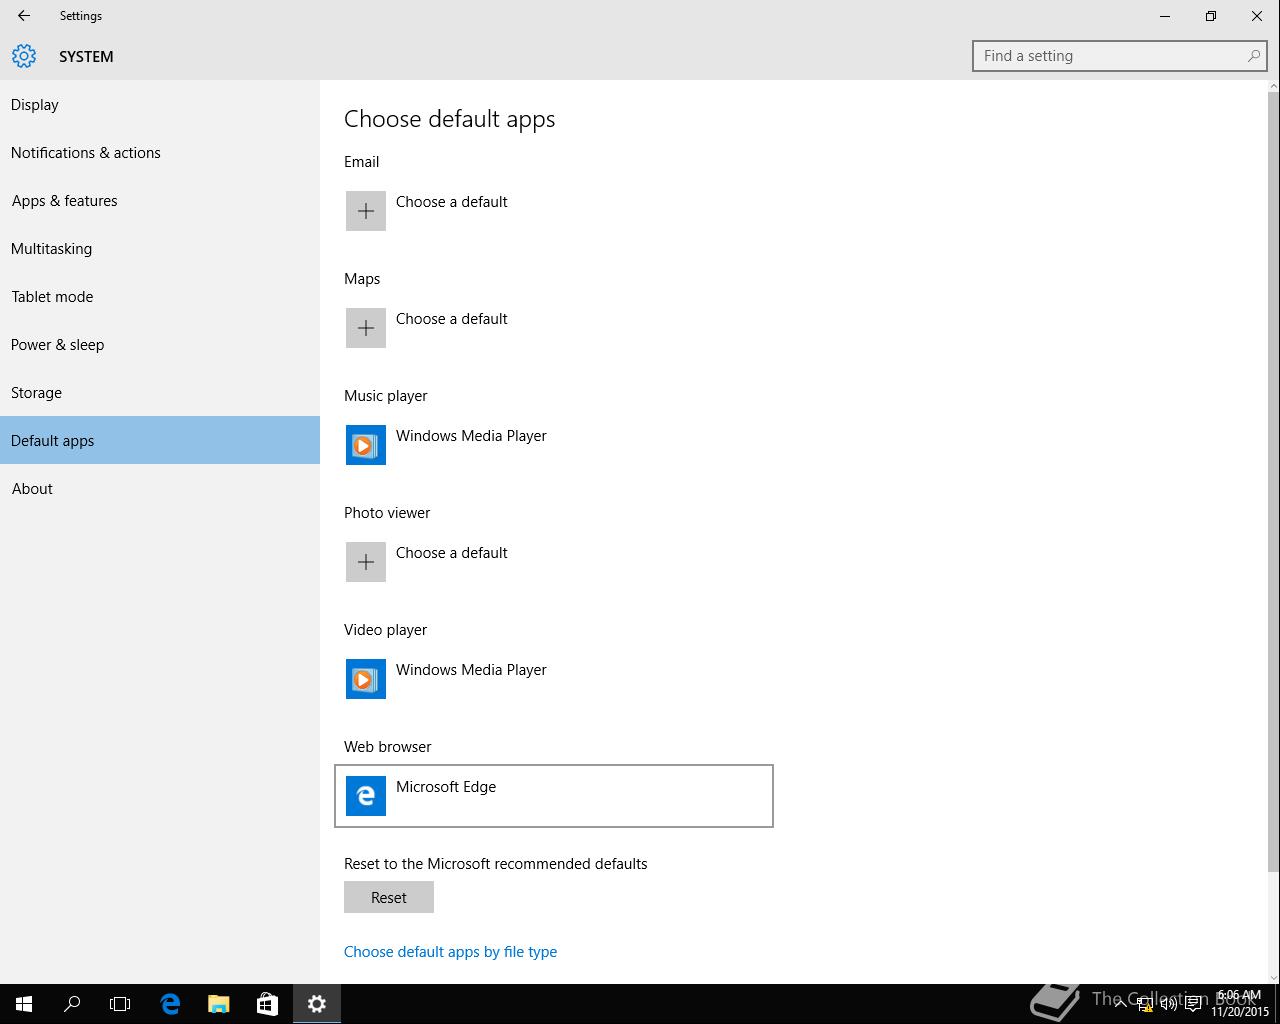
Task: Click the network tray icon
Action: click(x=1145, y=1005)
